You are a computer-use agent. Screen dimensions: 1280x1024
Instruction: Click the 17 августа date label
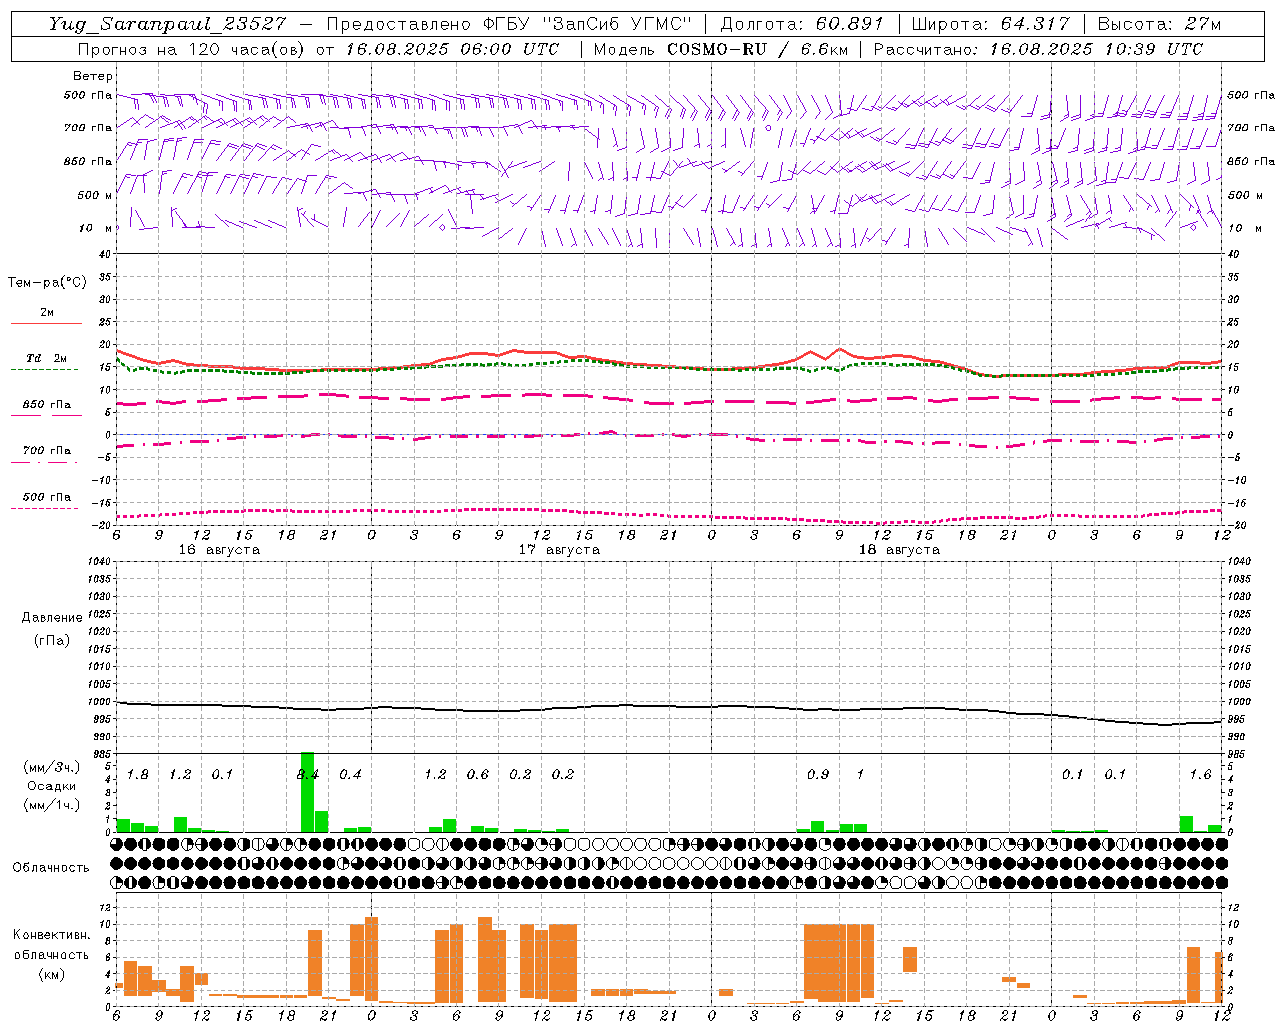pyautogui.click(x=559, y=550)
